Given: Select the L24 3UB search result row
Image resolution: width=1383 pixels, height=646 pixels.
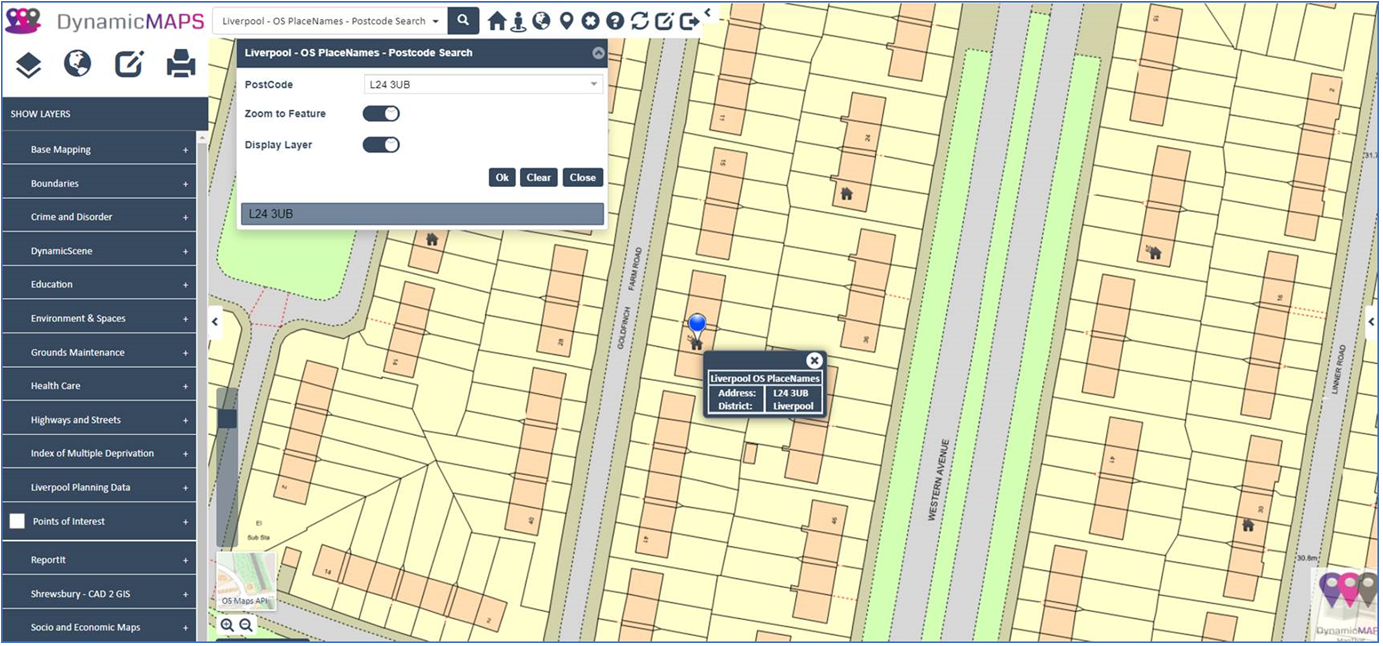Looking at the screenshot, I should click(422, 214).
